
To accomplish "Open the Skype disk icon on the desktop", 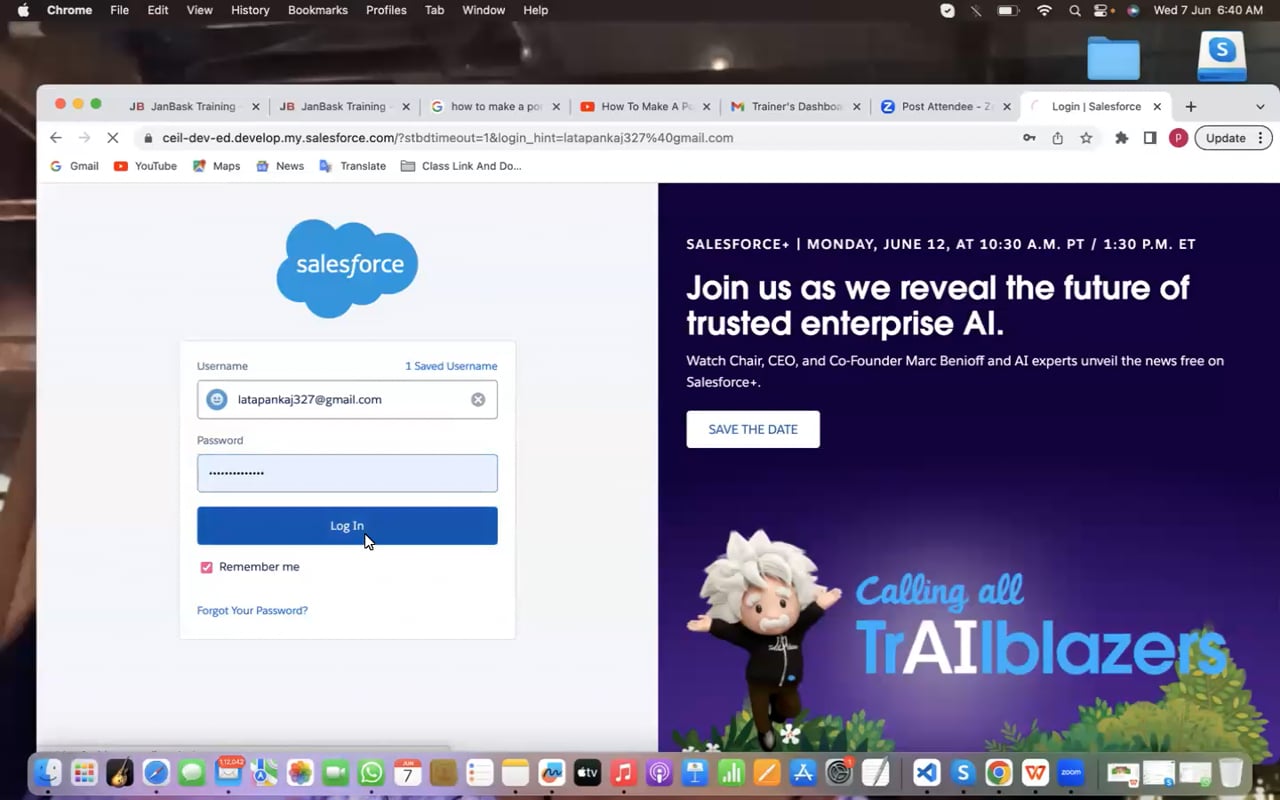I will (1222, 56).
